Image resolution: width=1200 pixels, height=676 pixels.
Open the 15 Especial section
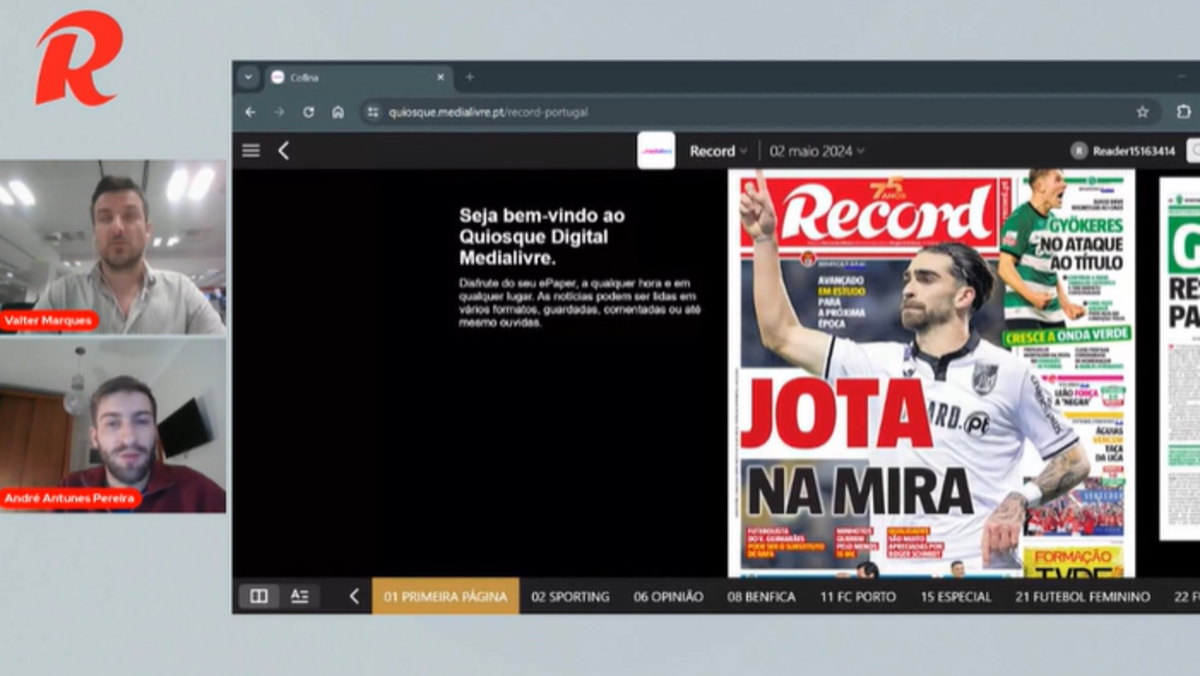pos(956,596)
